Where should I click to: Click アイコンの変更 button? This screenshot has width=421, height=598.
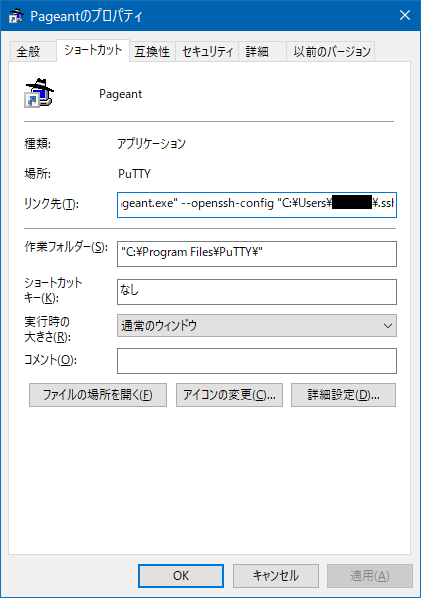[x=229, y=395]
